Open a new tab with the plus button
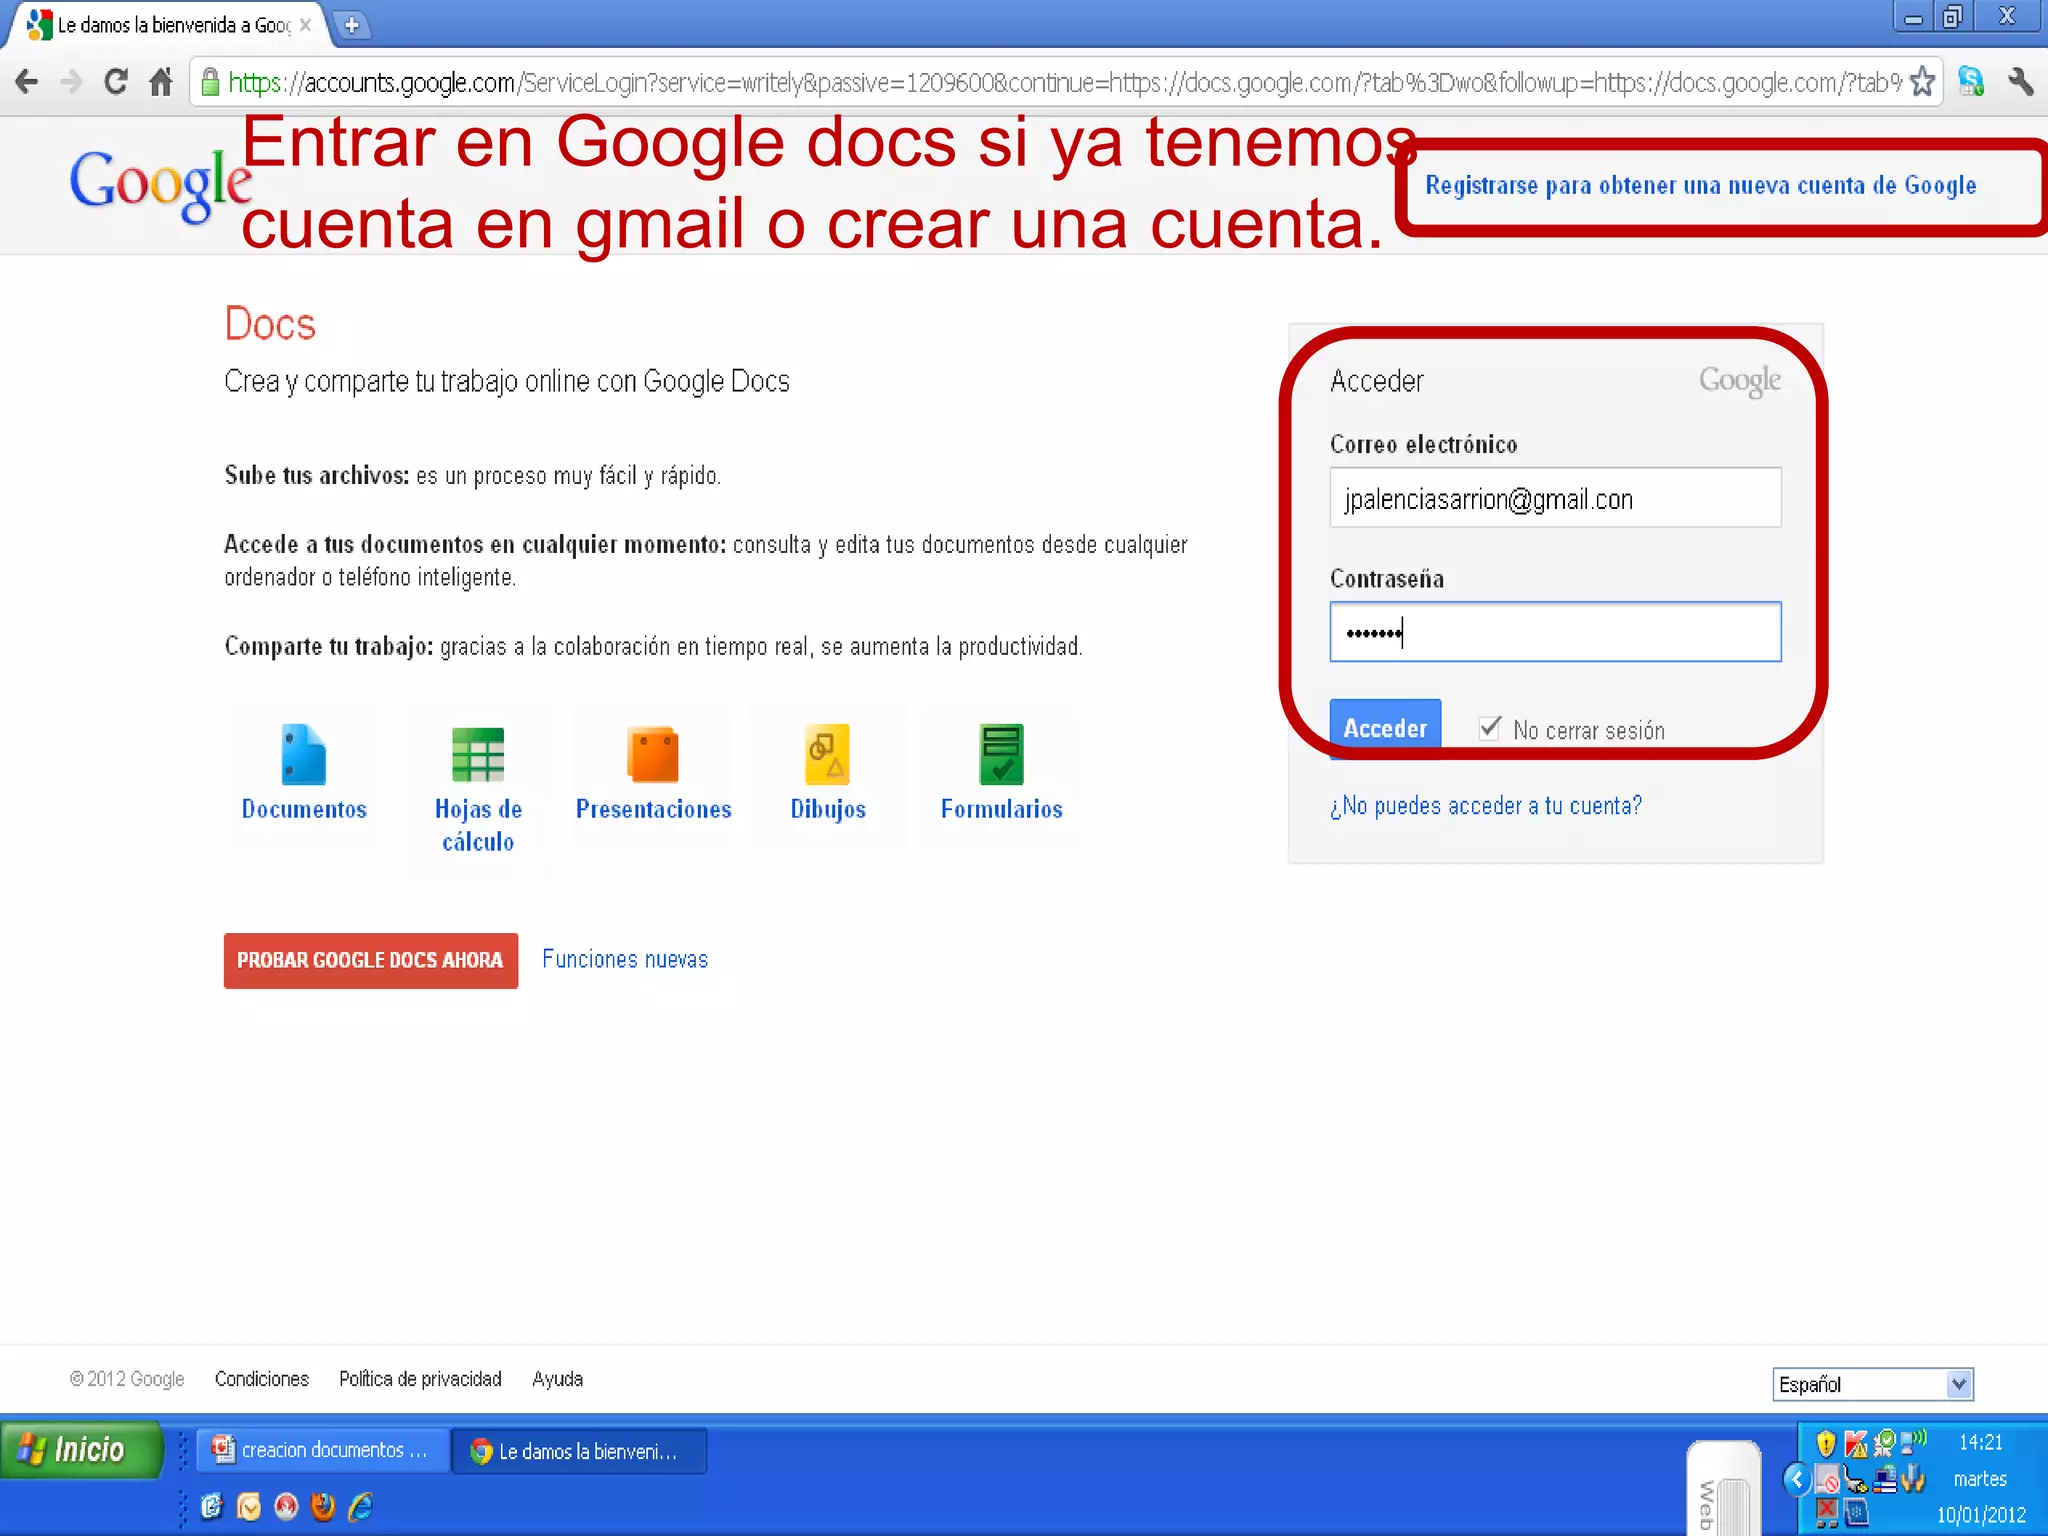Viewport: 2048px width, 1536px height. pos(351,25)
